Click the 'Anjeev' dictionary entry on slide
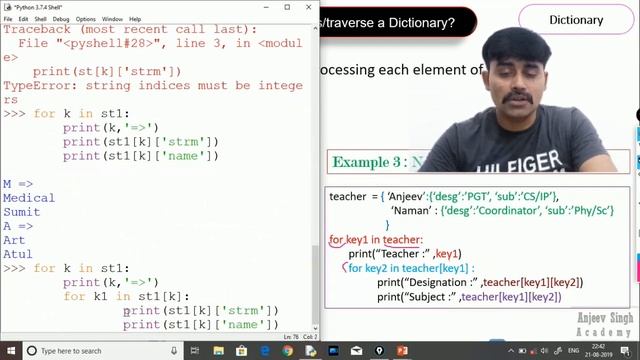640x360 pixels. [473, 196]
